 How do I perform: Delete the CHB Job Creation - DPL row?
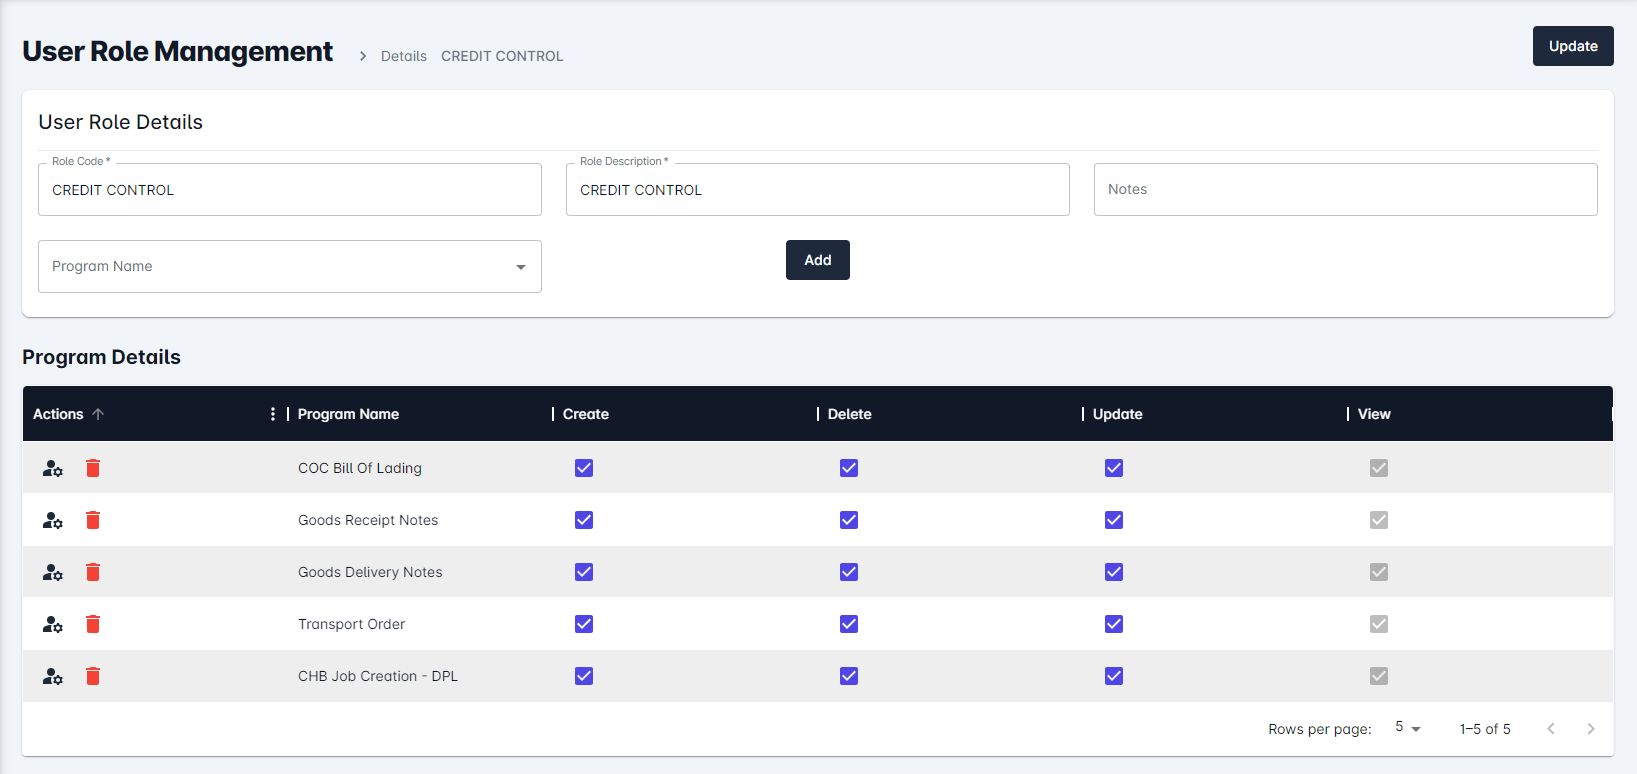point(93,676)
